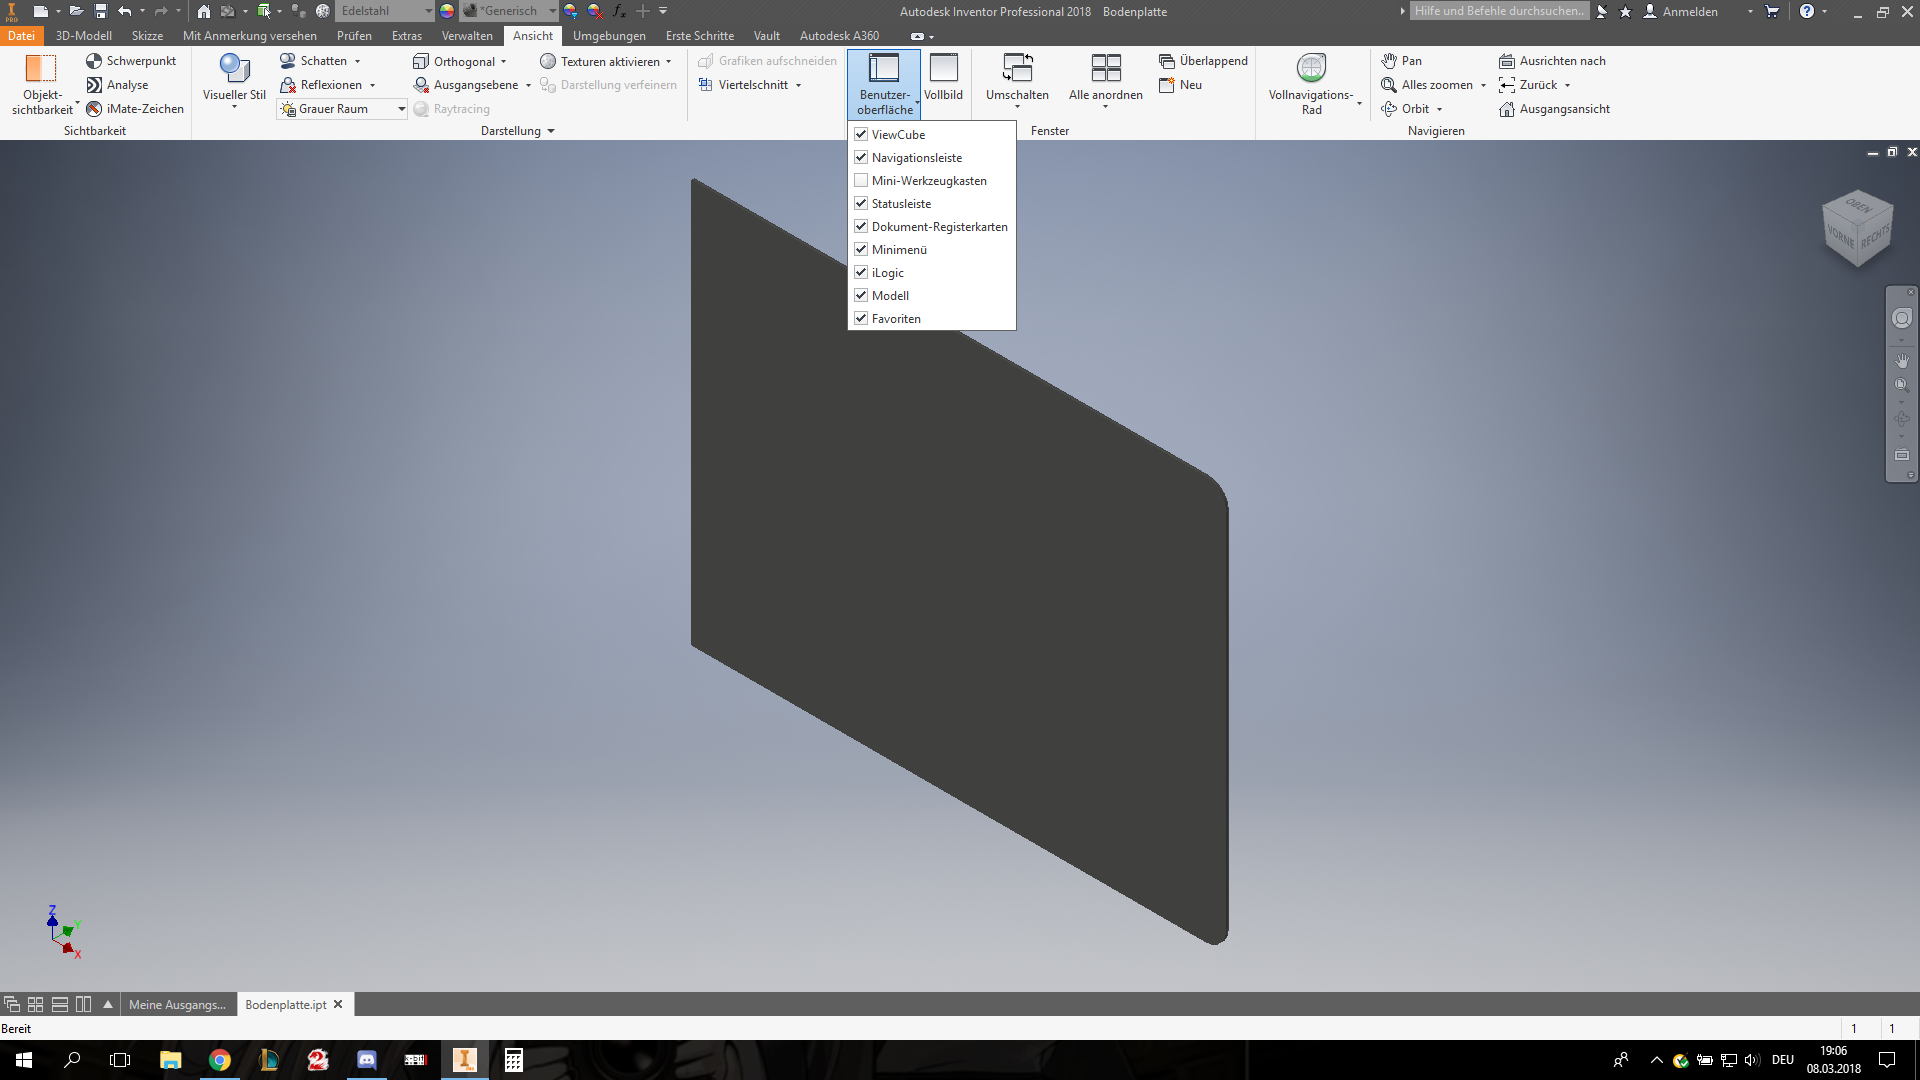Screen dimensions: 1920x1080
Task: Expand the Orthogonal projection dropdown
Action: pyautogui.click(x=504, y=61)
